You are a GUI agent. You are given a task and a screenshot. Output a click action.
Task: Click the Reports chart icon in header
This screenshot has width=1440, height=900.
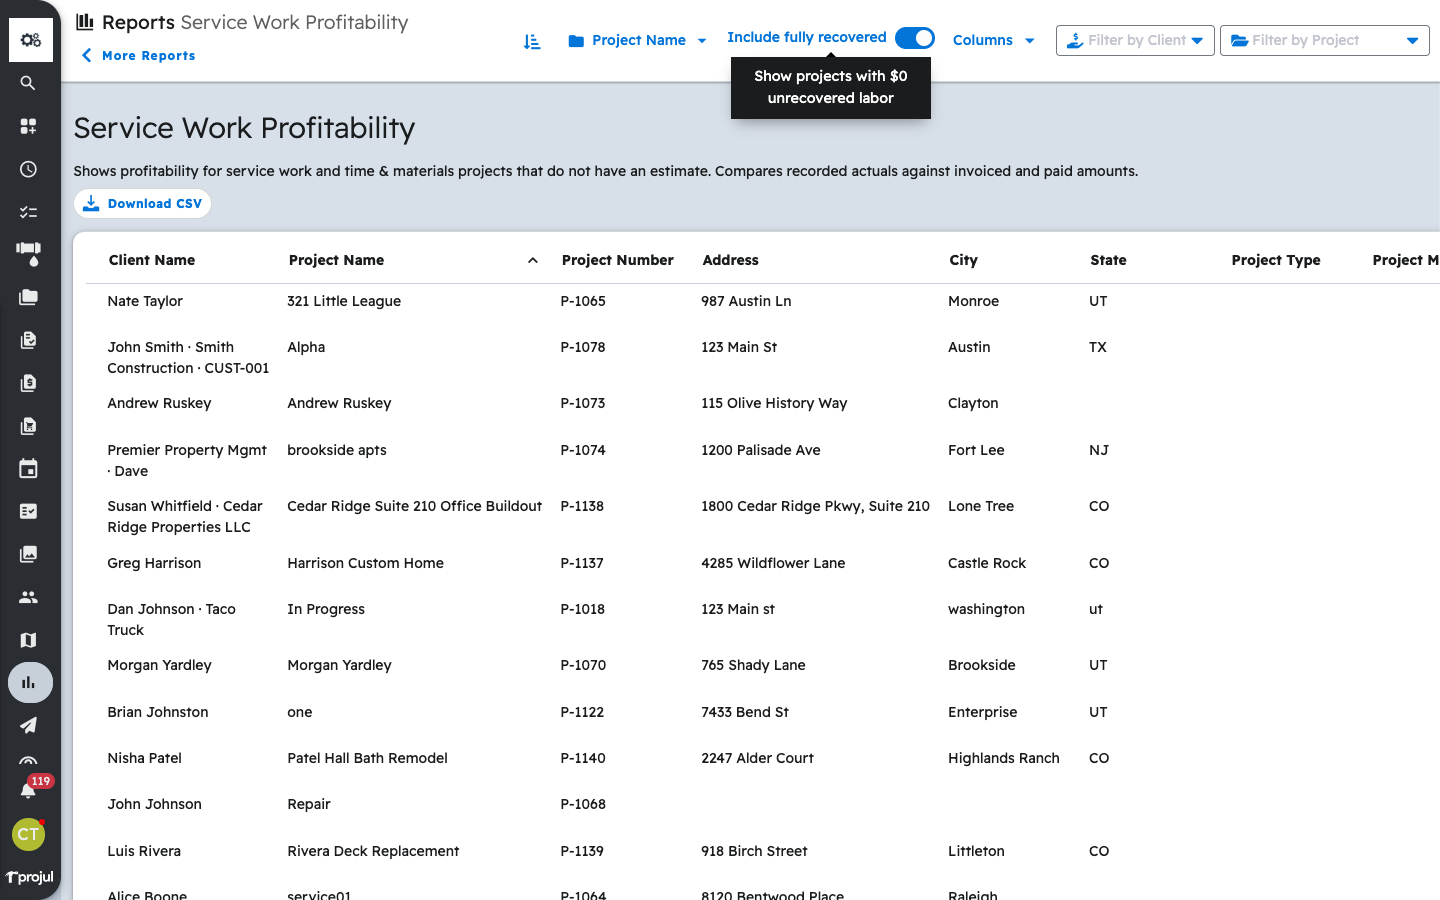tap(85, 21)
